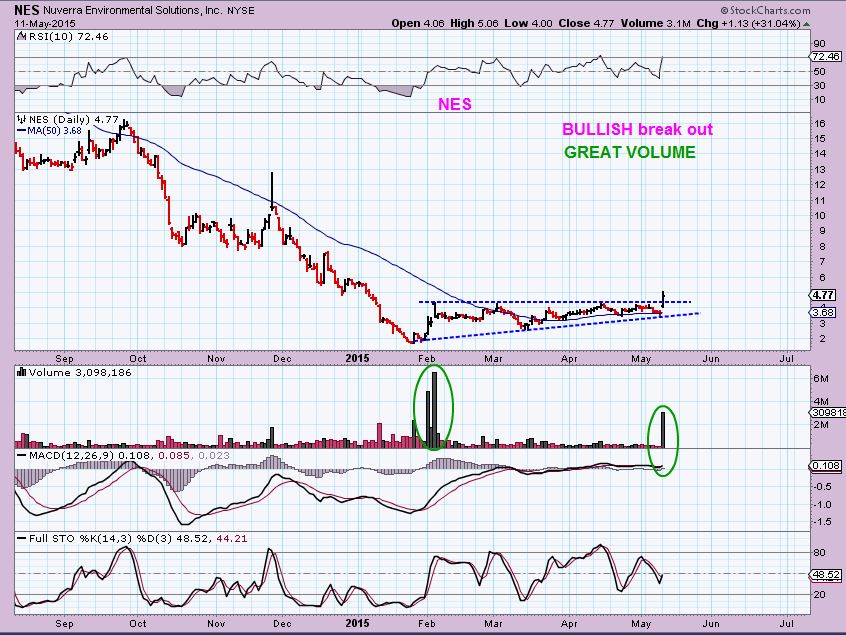Click the 4.77 price tag on the right axis
Image resolution: width=846 pixels, height=635 pixels.
pos(823,295)
